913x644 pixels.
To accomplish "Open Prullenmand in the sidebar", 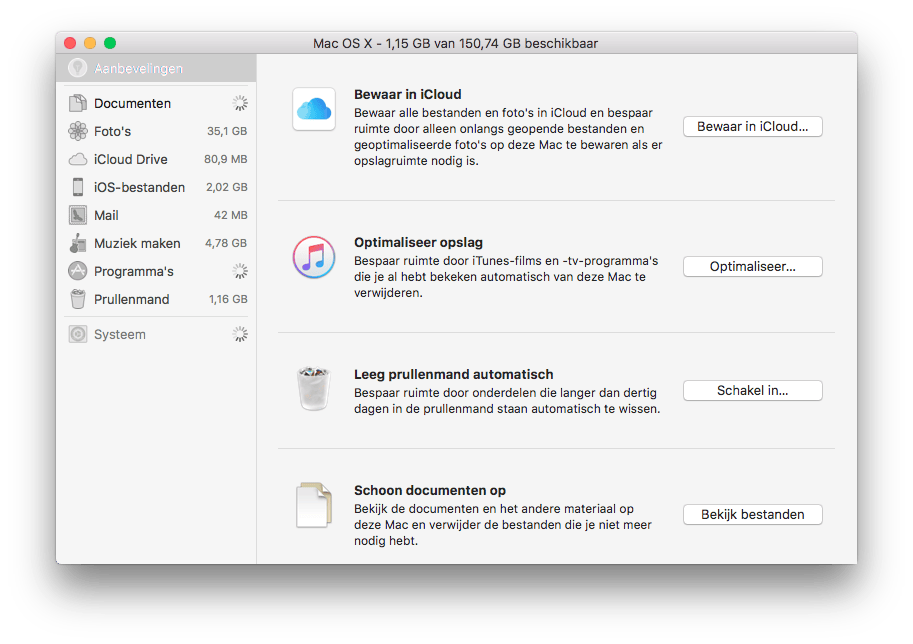I will coord(156,299).
